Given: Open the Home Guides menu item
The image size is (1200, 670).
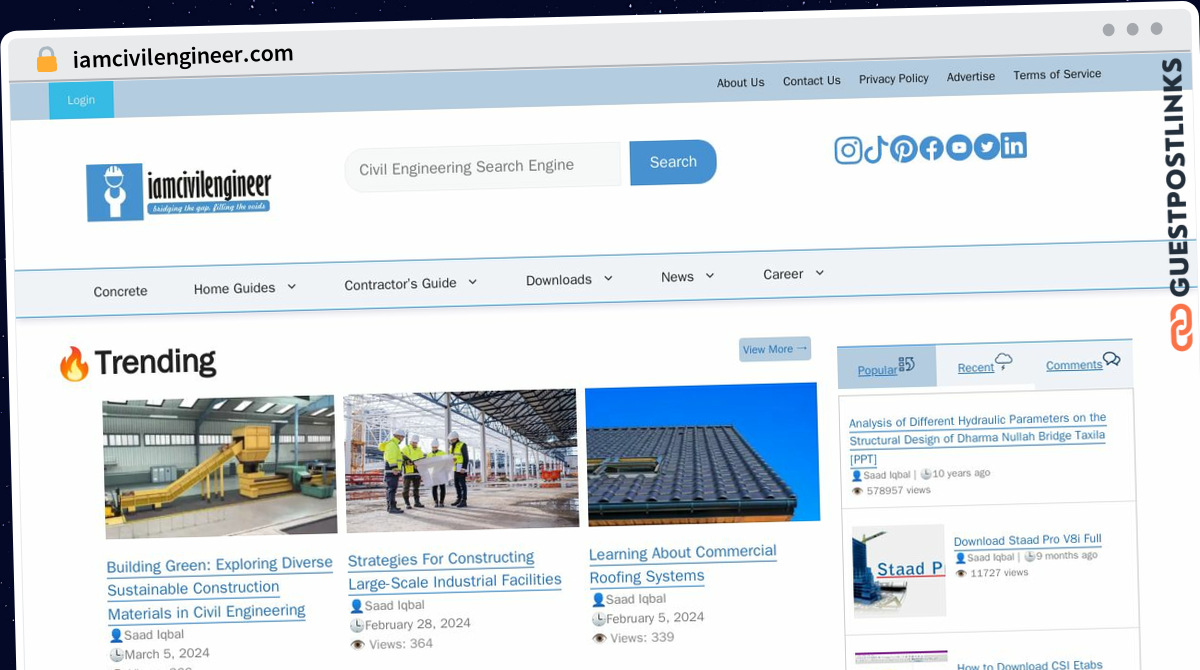Looking at the screenshot, I should click(x=234, y=288).
